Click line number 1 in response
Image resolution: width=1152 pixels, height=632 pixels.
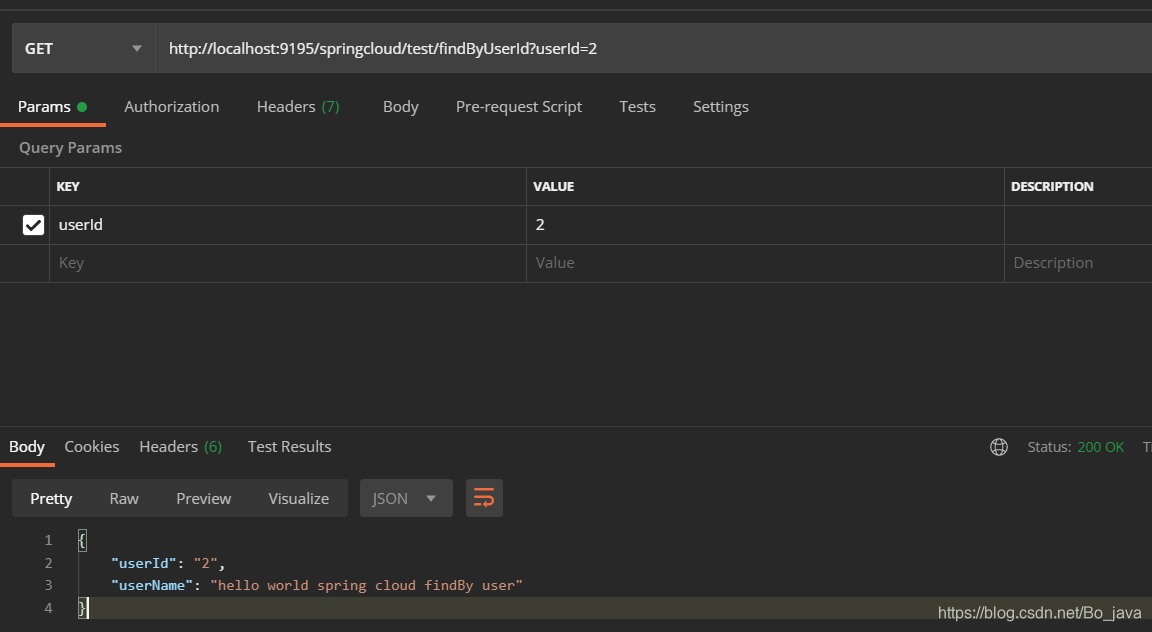[48, 540]
